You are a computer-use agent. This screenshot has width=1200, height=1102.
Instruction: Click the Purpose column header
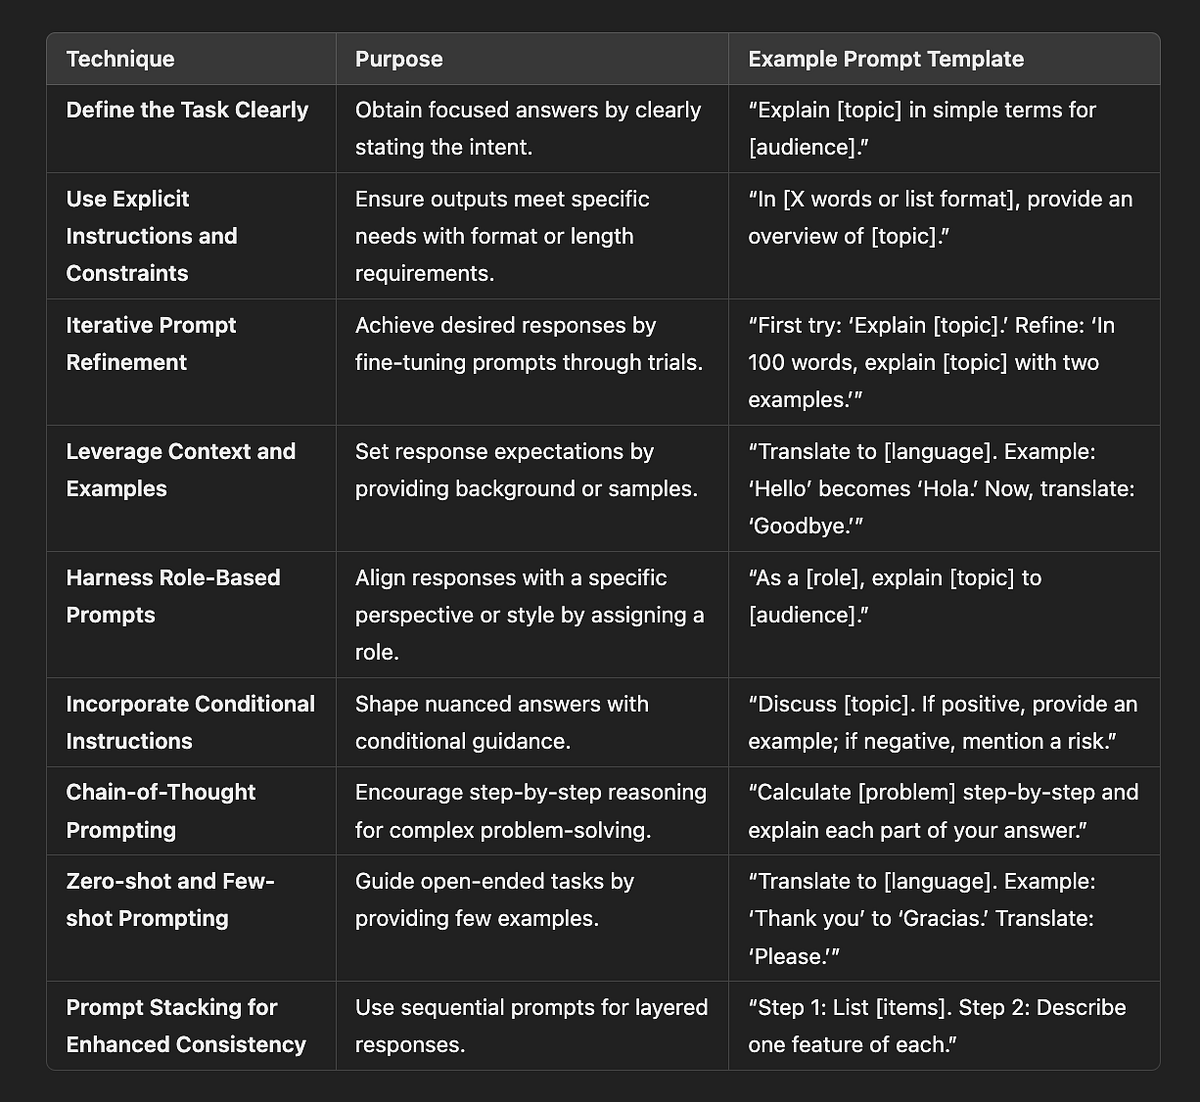tap(399, 59)
